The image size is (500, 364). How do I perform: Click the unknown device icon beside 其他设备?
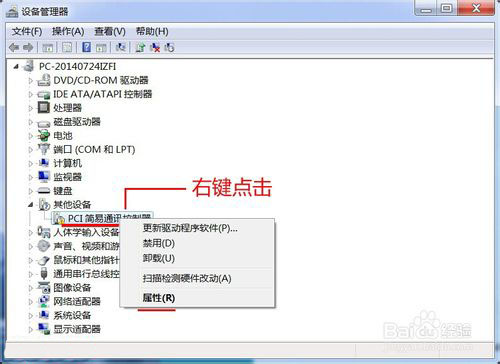pos(44,204)
